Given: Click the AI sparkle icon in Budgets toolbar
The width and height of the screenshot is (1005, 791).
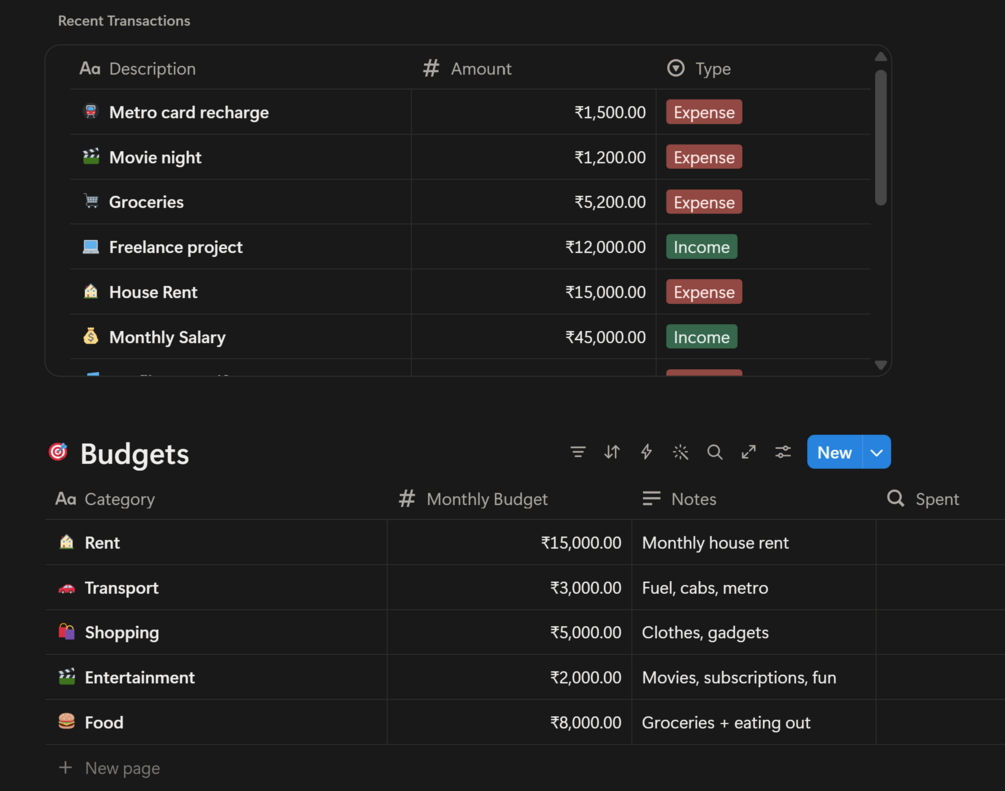Looking at the screenshot, I should click(x=681, y=452).
